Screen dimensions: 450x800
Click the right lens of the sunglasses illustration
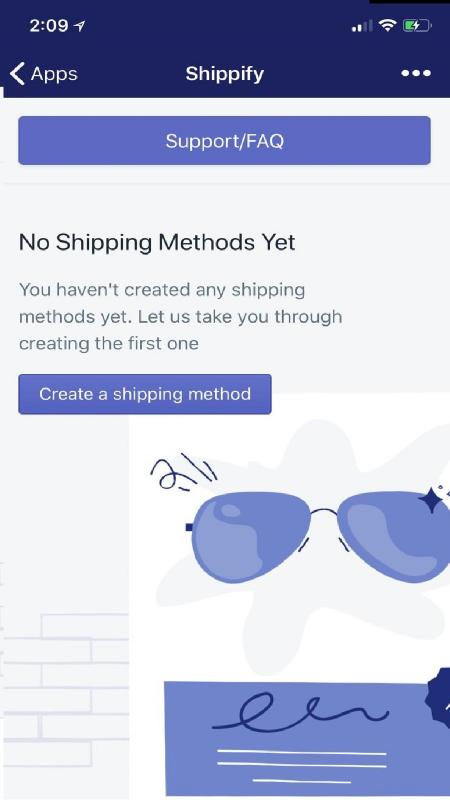(393, 536)
